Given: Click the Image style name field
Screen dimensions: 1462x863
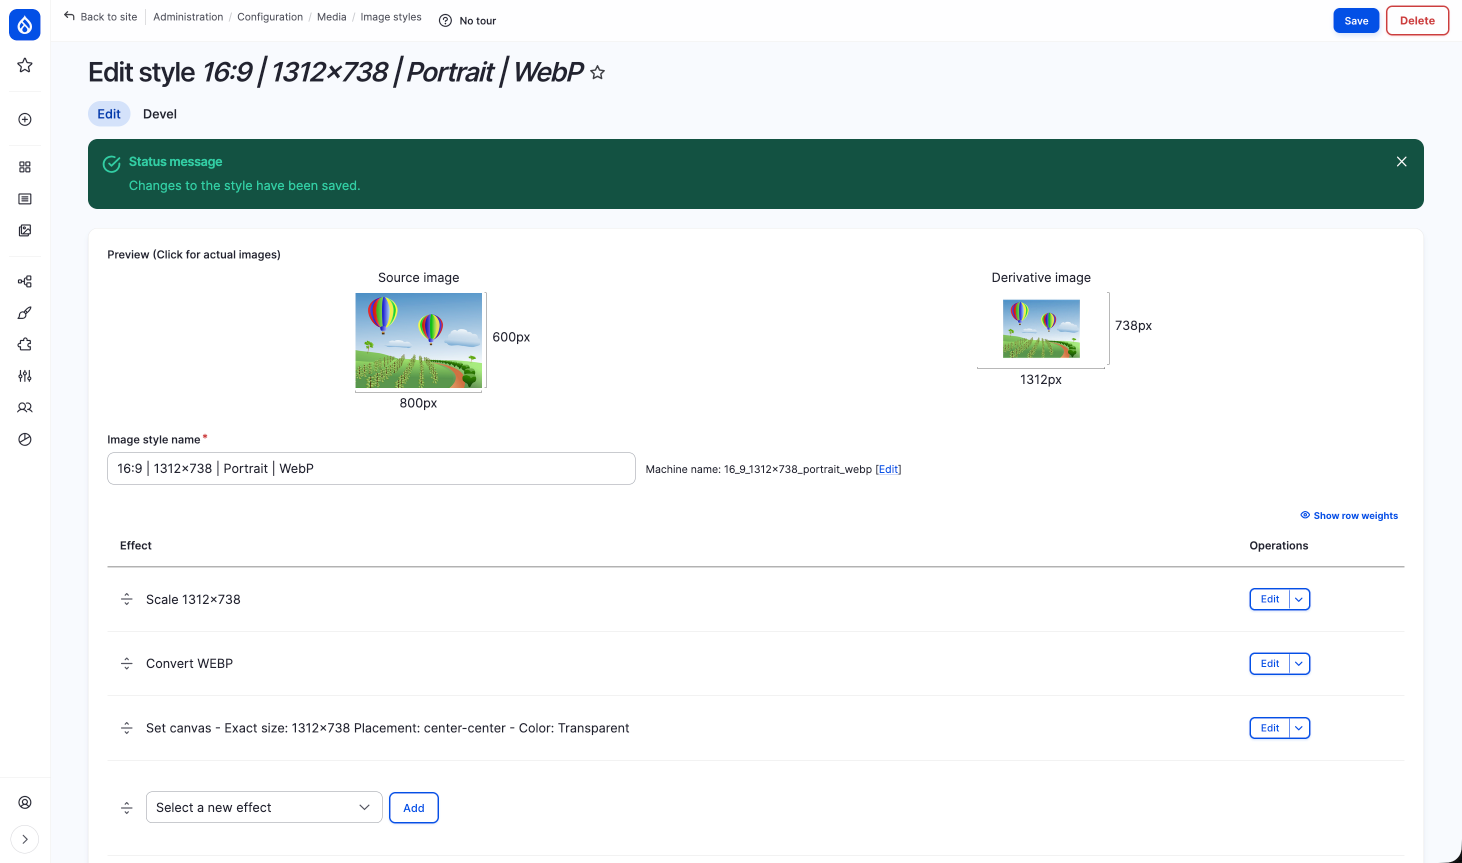Looking at the screenshot, I should point(371,469).
